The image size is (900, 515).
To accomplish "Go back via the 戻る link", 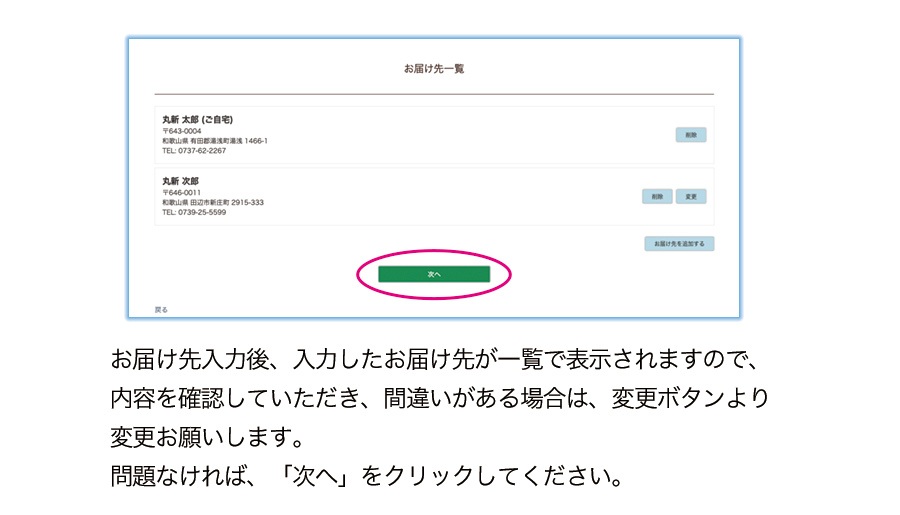I will pos(161,310).
